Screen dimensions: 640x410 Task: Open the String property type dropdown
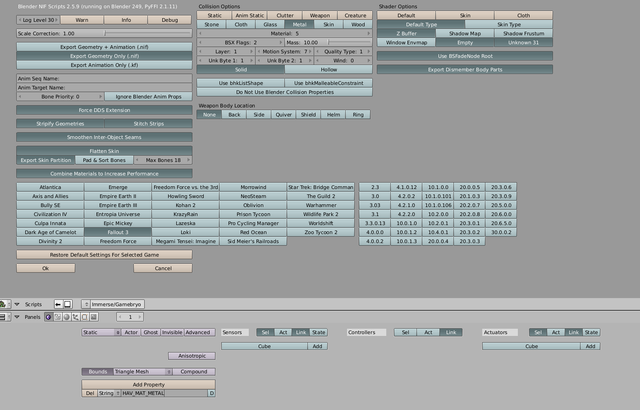point(109,393)
